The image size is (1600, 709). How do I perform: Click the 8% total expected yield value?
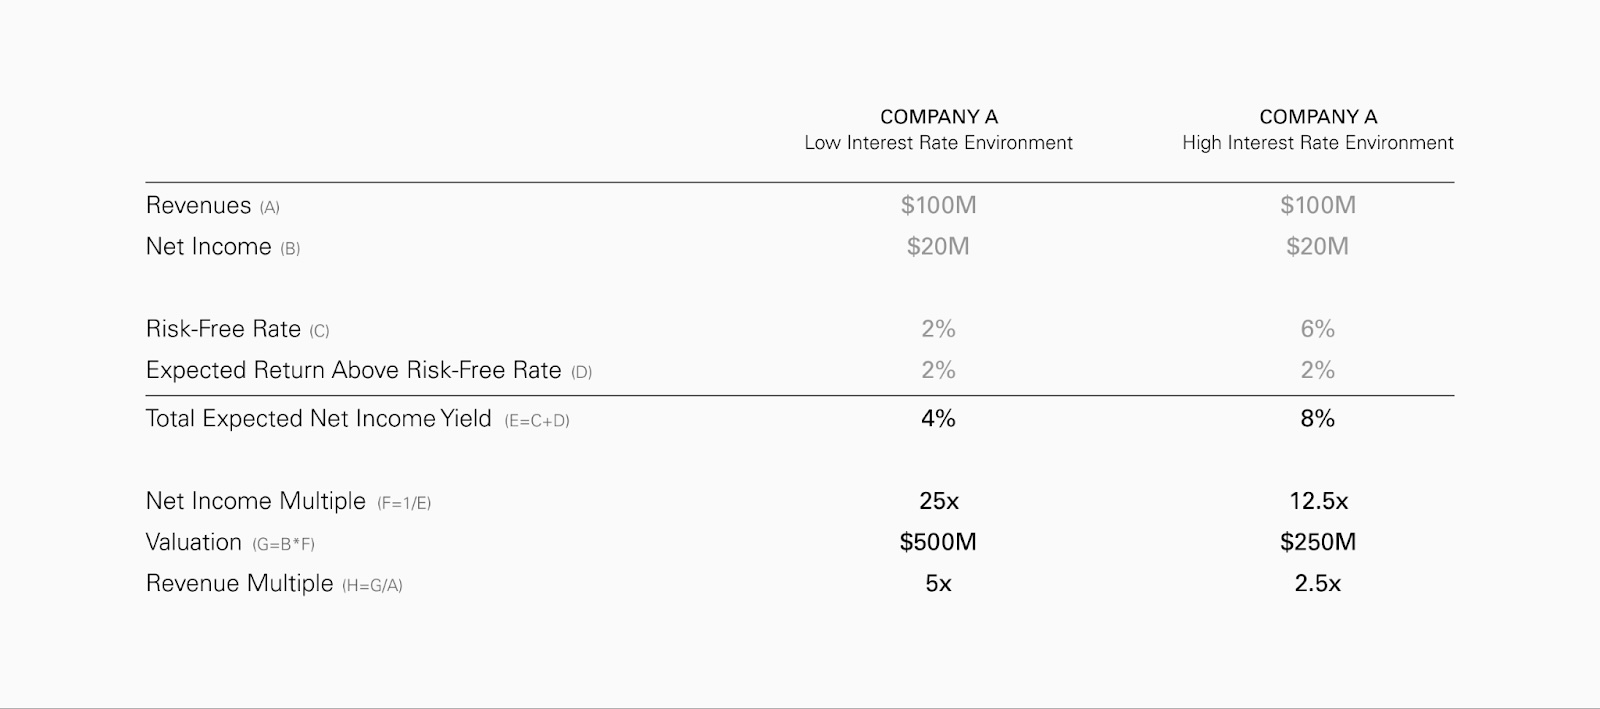point(1317,419)
